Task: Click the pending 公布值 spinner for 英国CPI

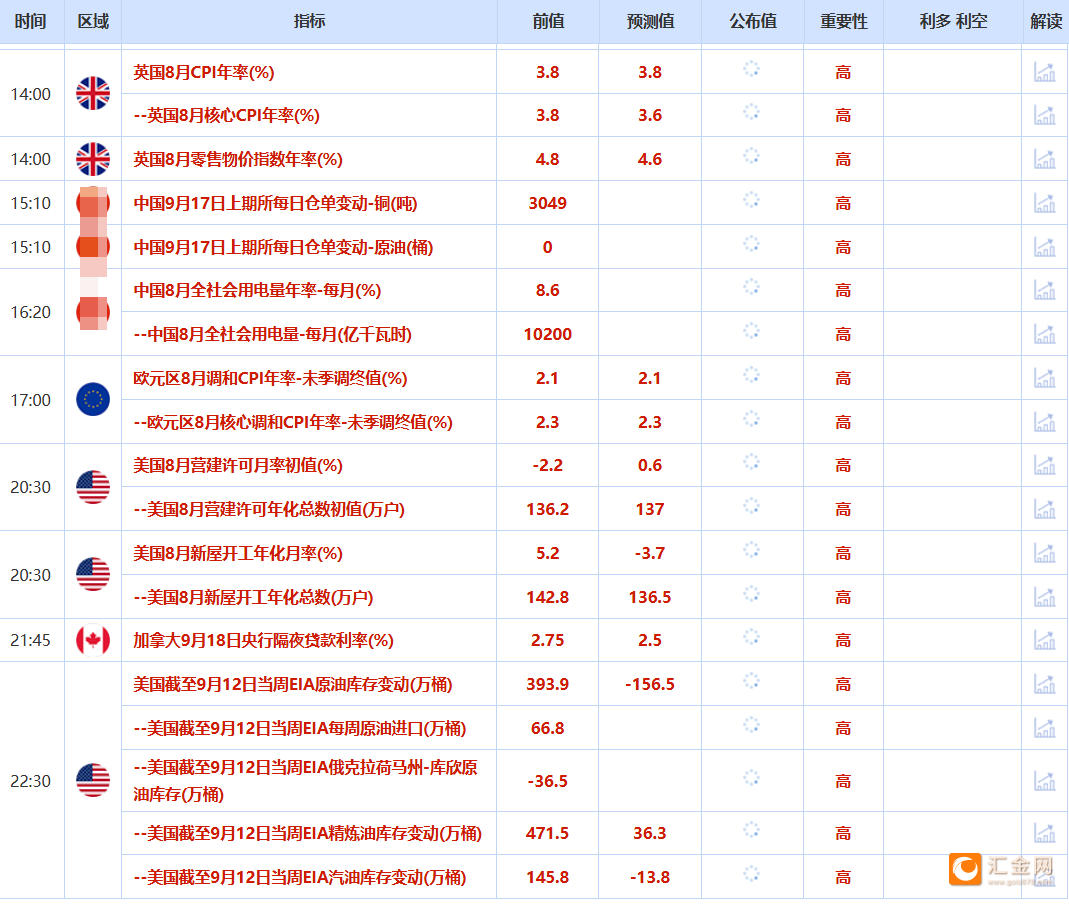Action: point(752,71)
